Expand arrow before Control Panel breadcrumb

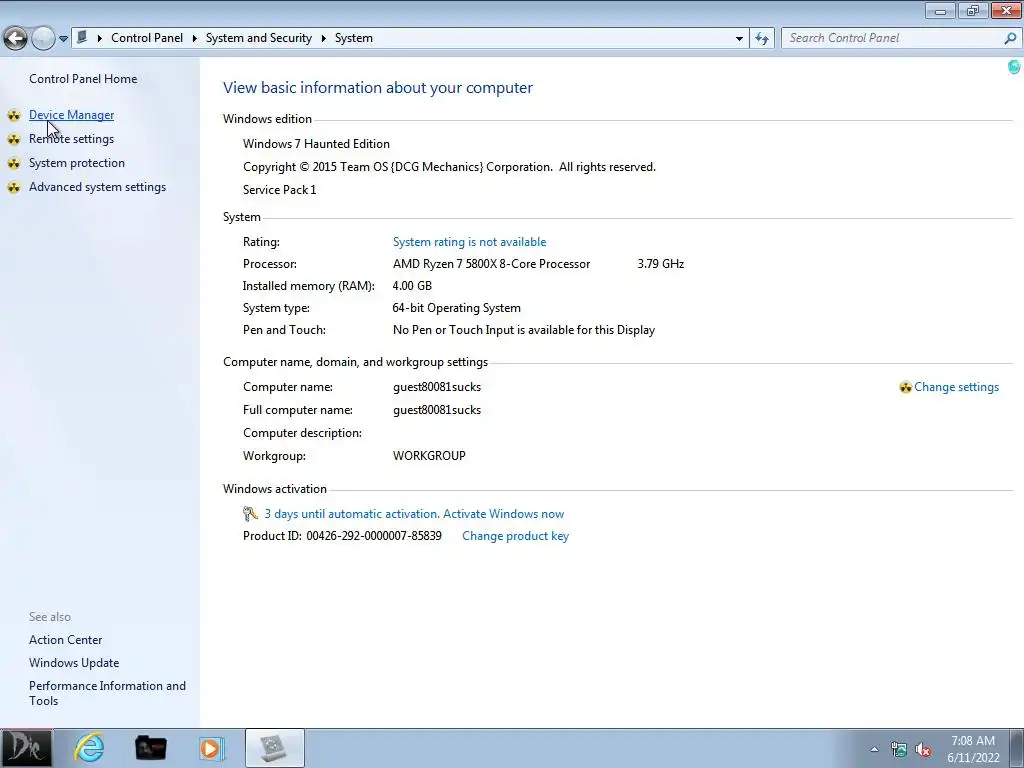99,39
